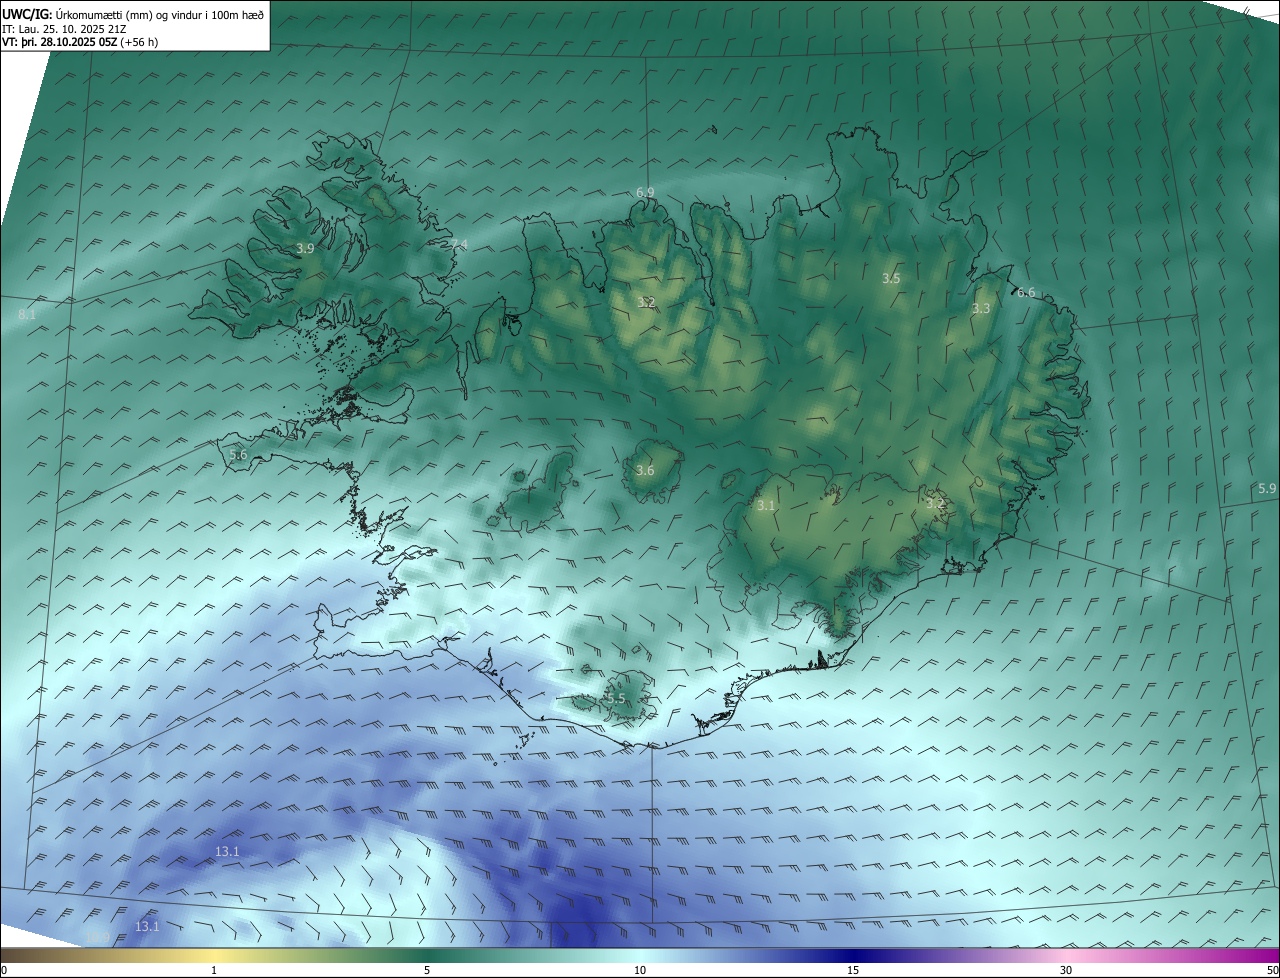Click the 3.1 value label
This screenshot has width=1280, height=978.
(x=765, y=506)
